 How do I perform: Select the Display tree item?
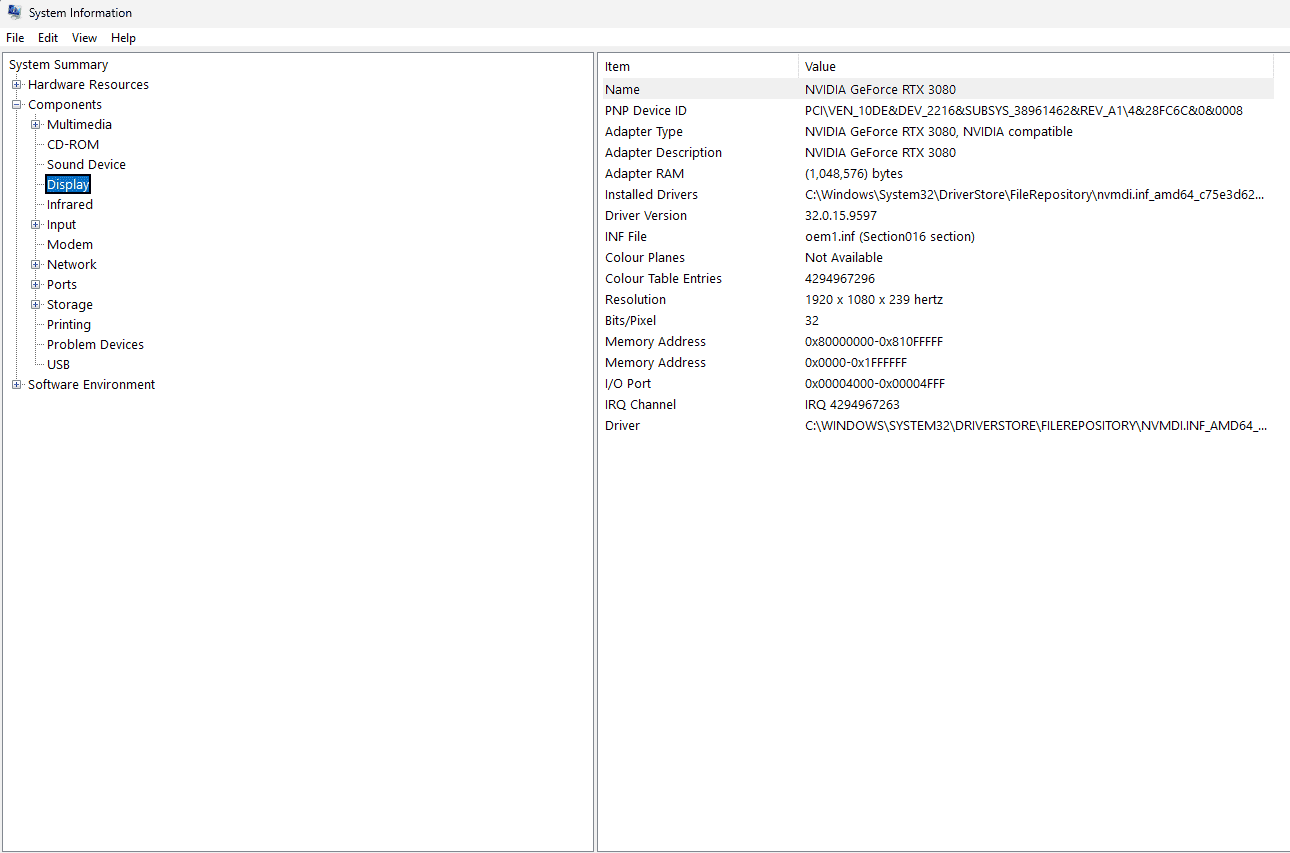click(x=68, y=185)
